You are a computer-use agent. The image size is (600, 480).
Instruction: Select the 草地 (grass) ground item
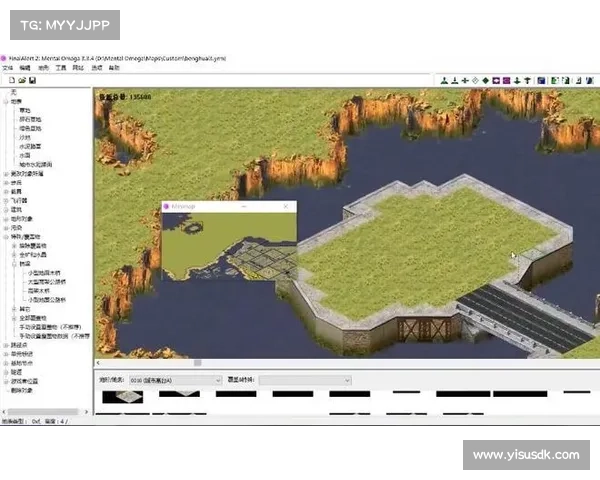pos(25,110)
